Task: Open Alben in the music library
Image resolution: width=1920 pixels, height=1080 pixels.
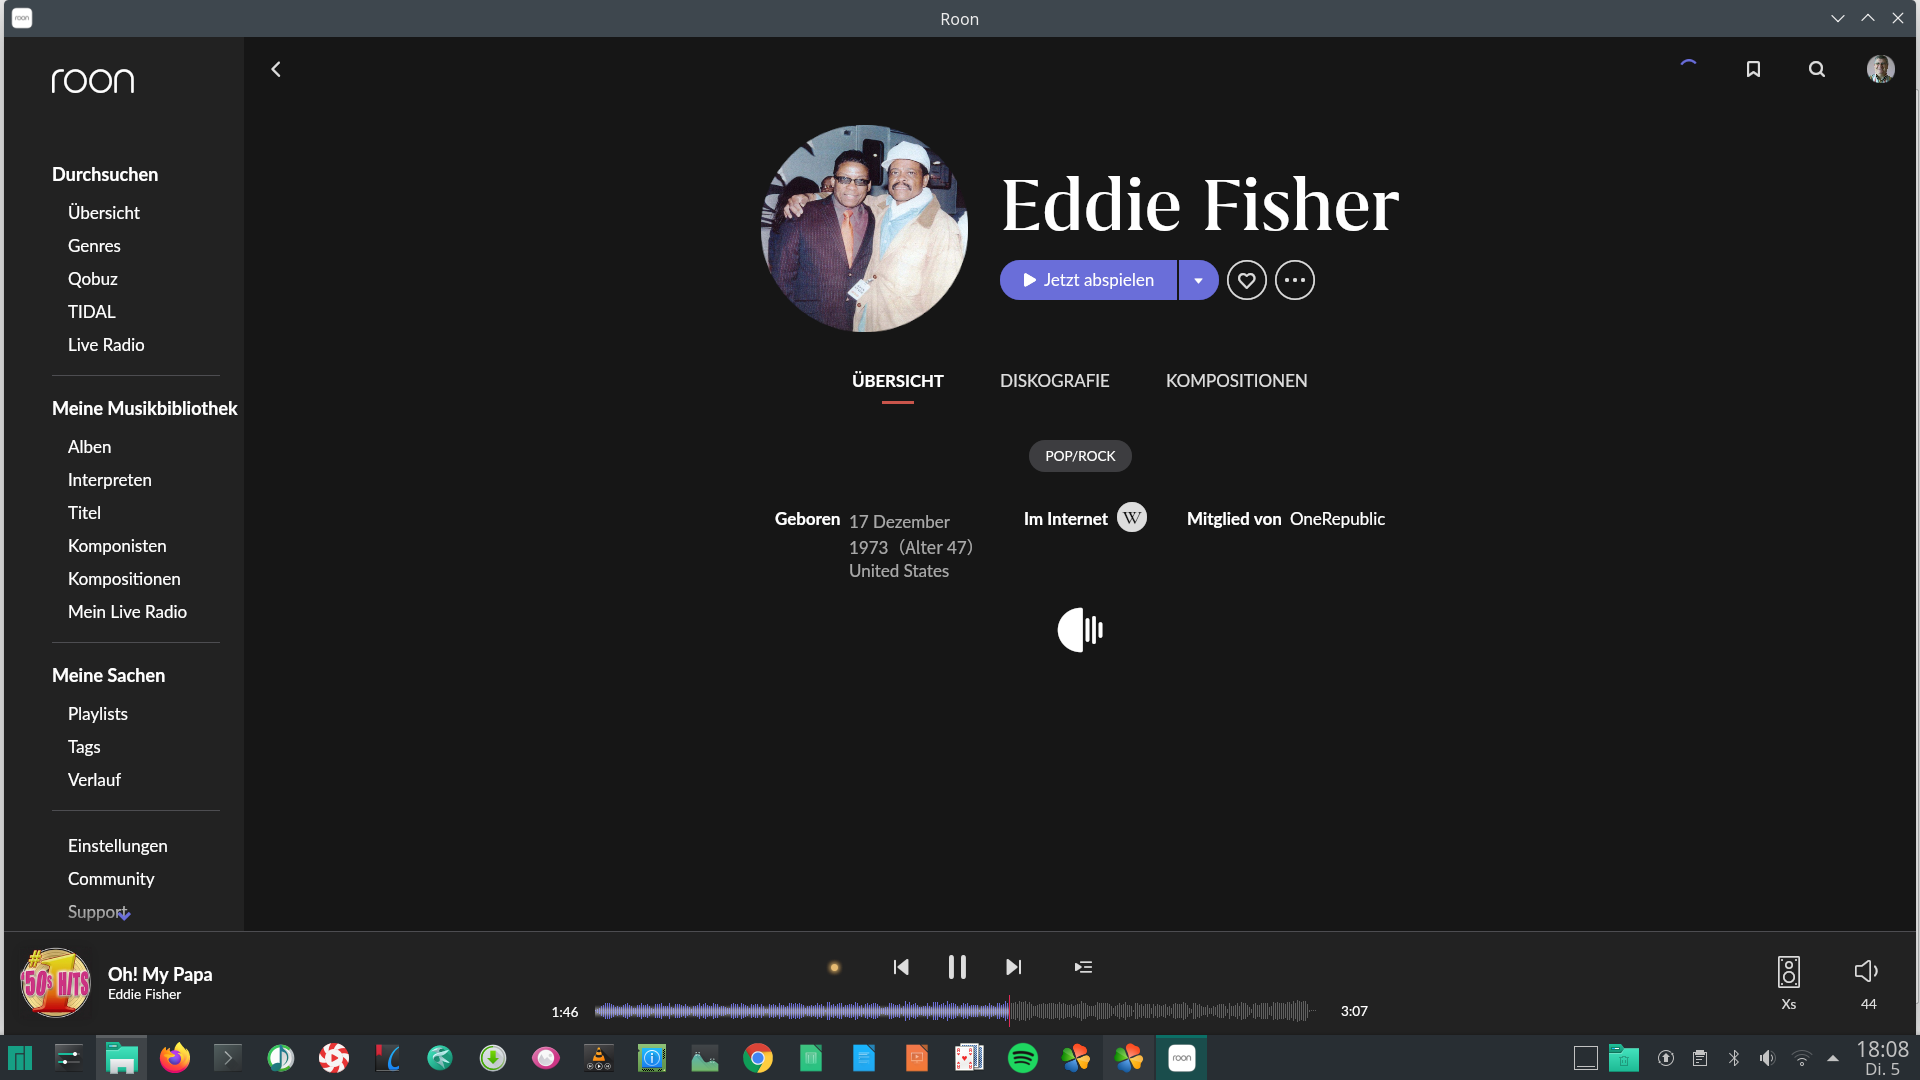Action: tap(89, 447)
